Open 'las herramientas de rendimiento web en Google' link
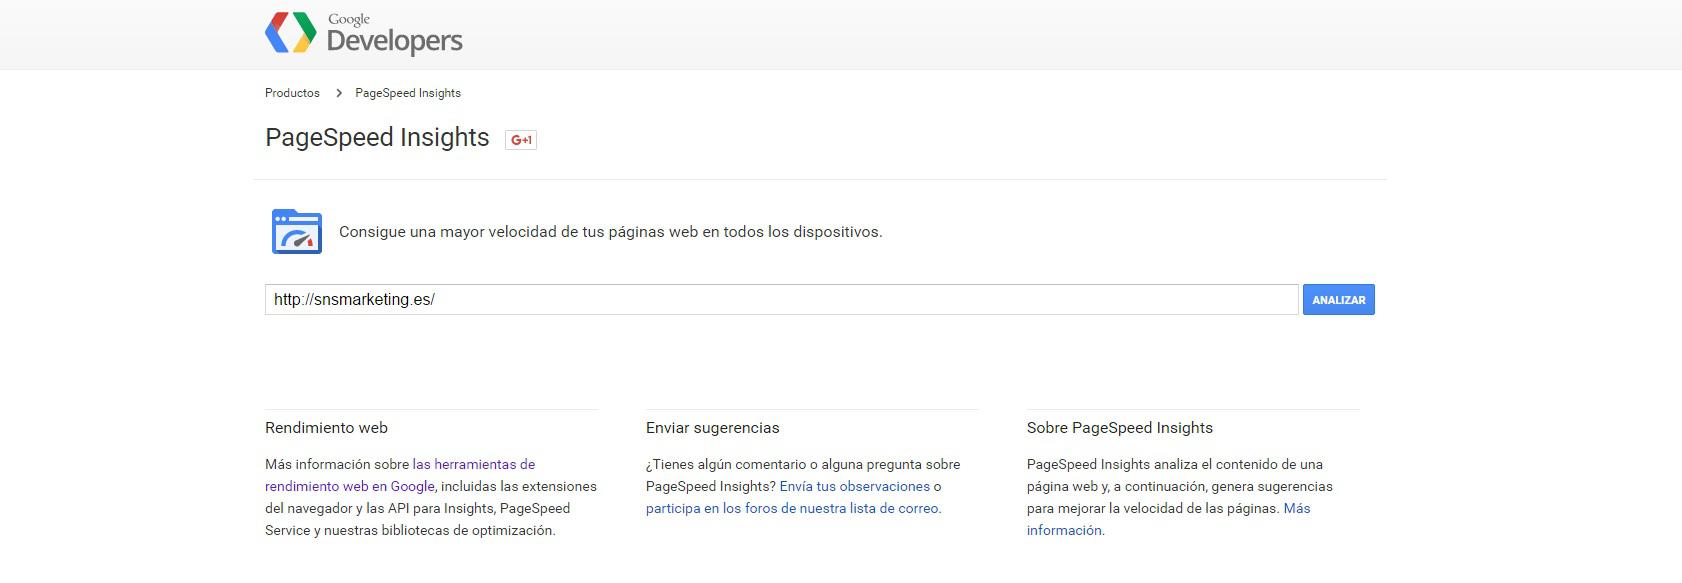This screenshot has height=583, width=1682. point(400,475)
